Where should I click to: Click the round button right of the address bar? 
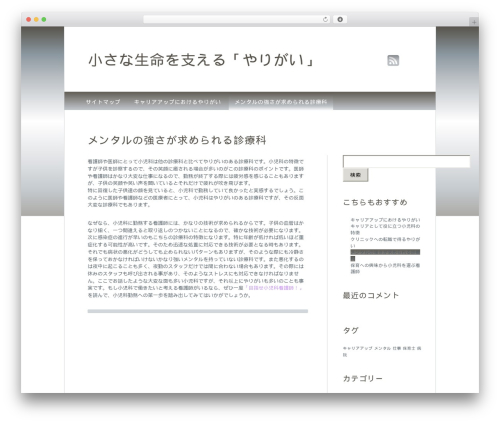(x=340, y=19)
